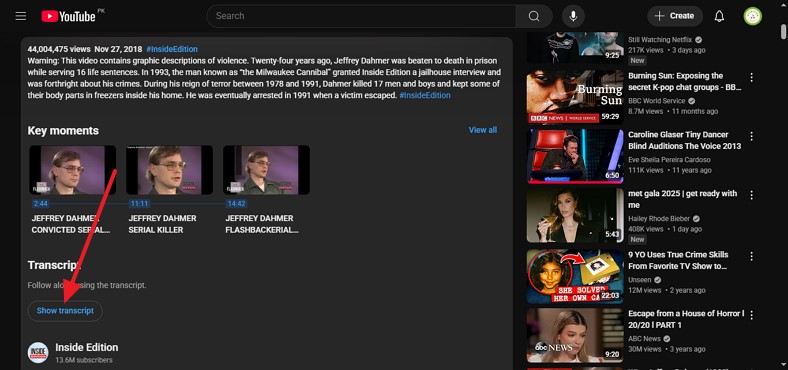
Task: Open BBC World Service channel link
Action: (656, 101)
